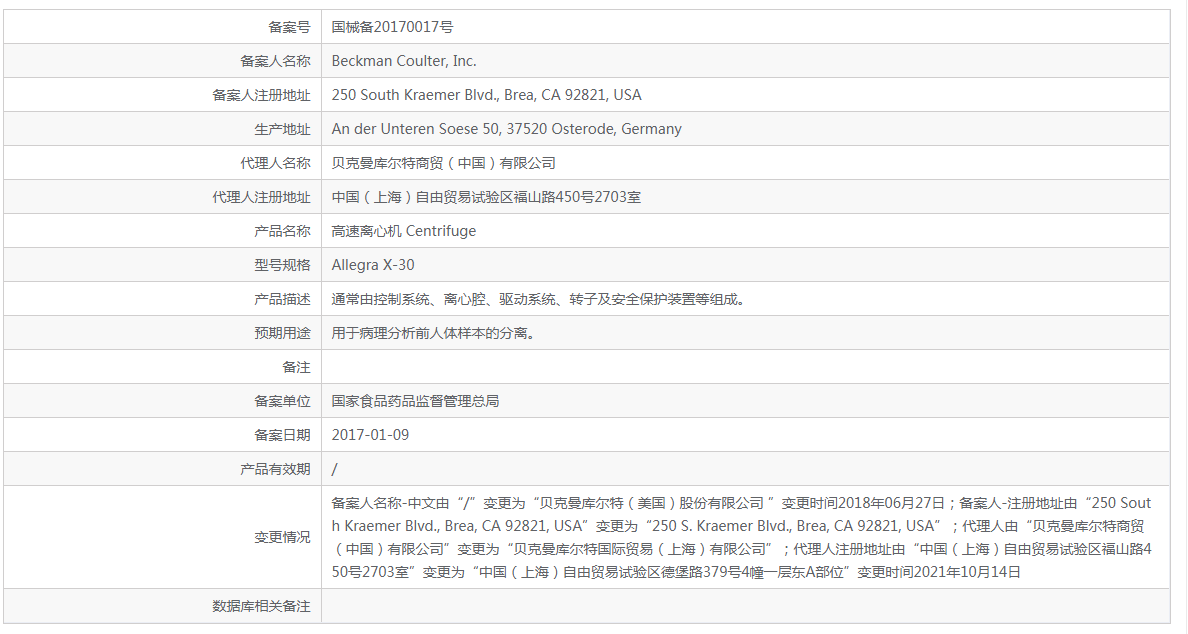1188x634 pixels.
Task: Select the 生产地址 label cell
Action: pyautogui.click(x=290, y=128)
